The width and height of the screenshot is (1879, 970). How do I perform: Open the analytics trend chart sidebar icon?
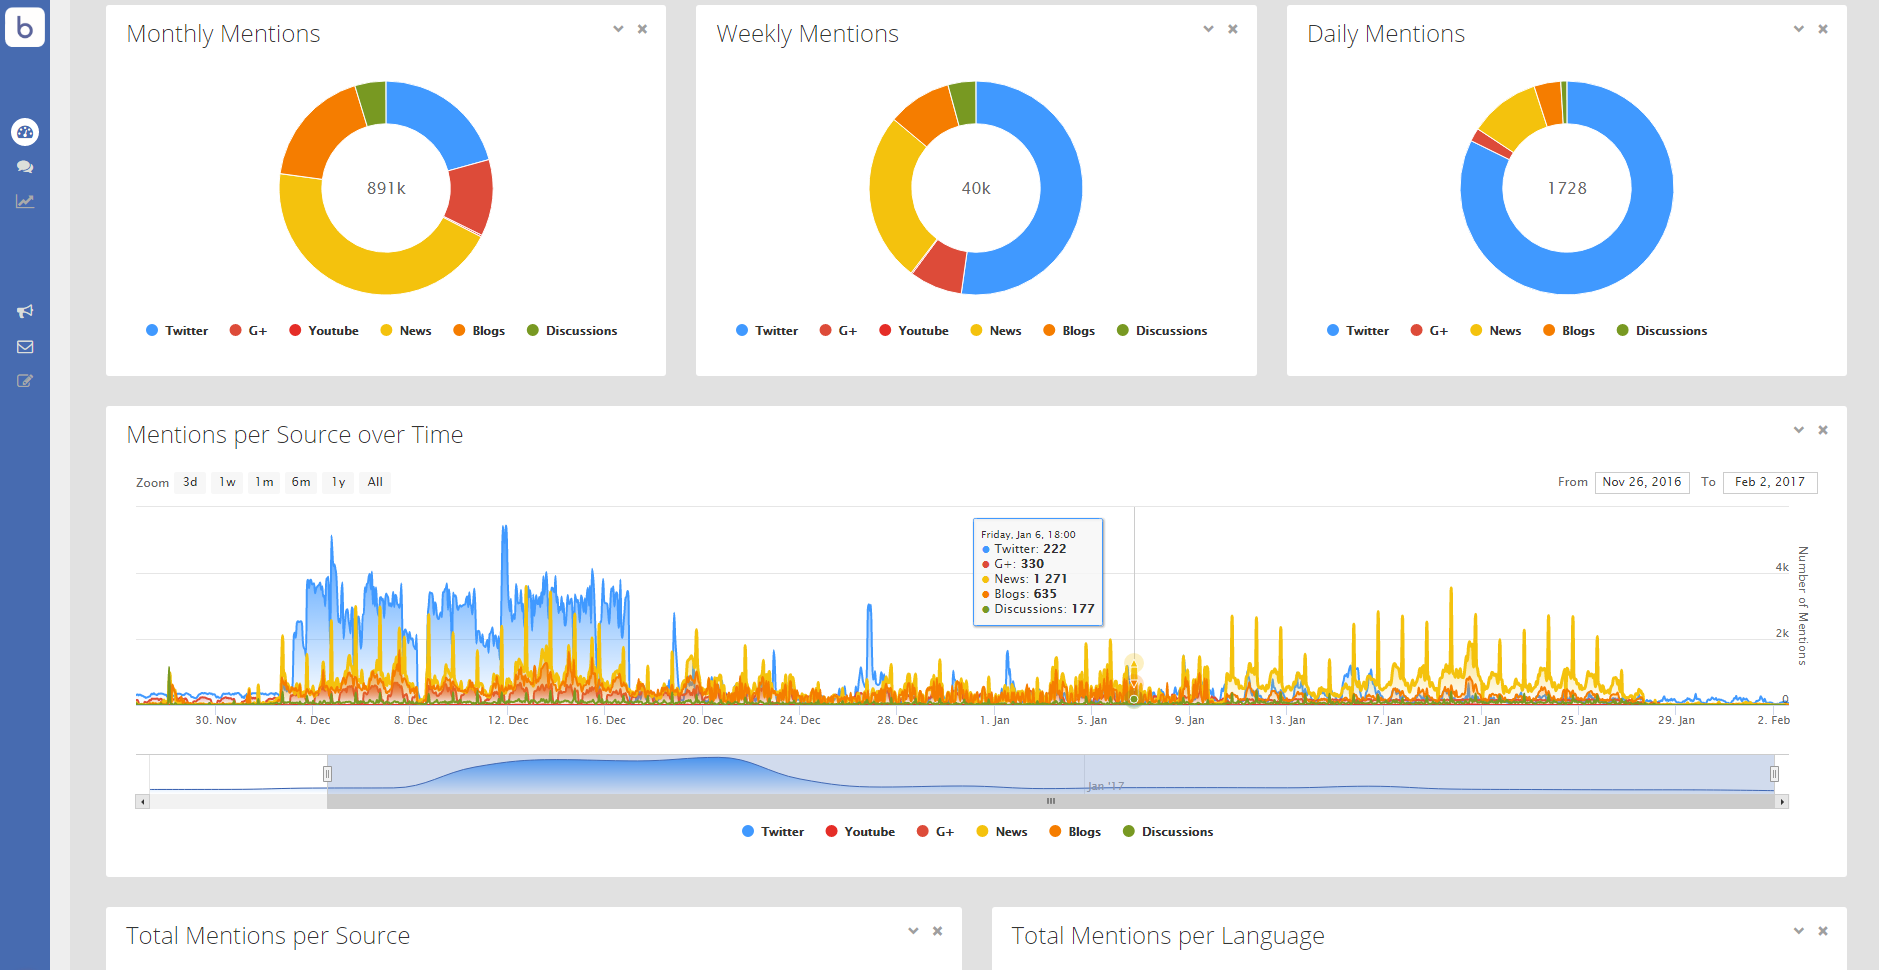point(25,200)
